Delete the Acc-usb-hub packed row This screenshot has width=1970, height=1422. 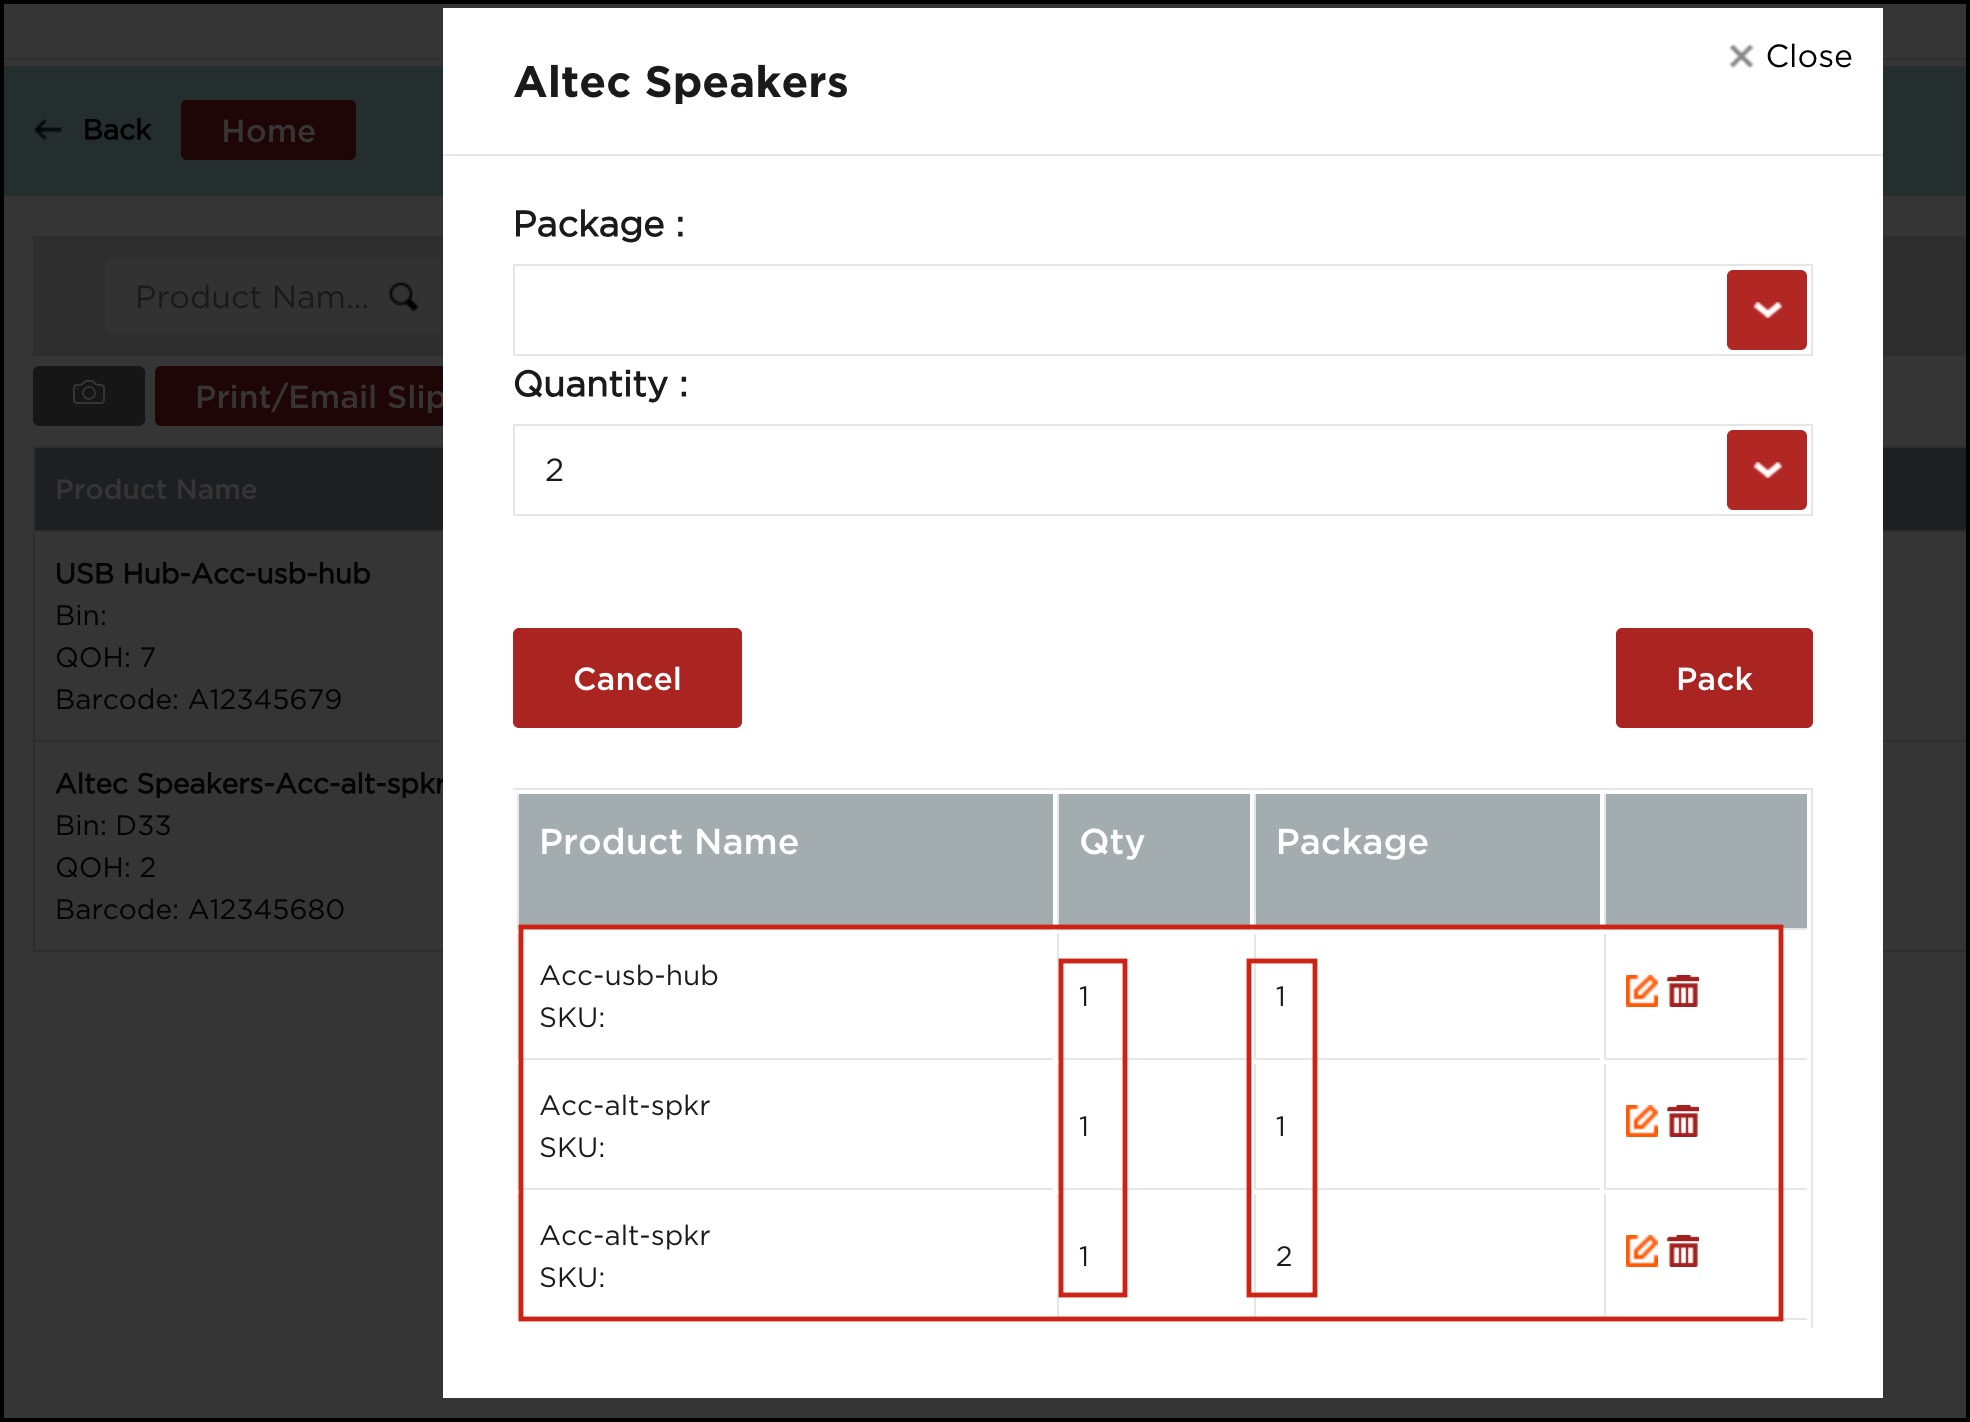tap(1684, 991)
